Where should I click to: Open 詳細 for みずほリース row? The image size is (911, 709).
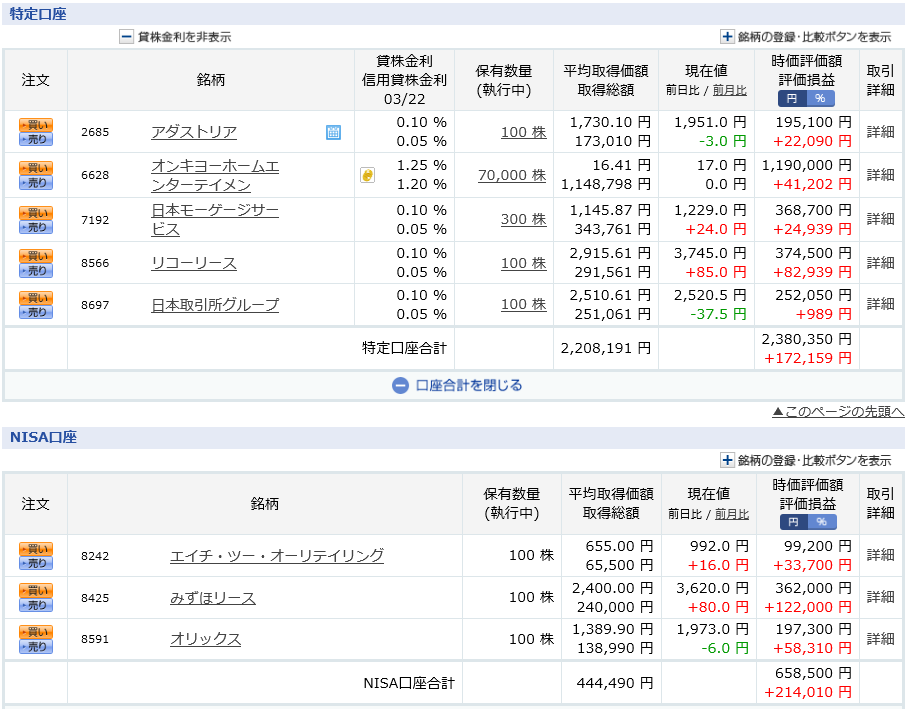pyautogui.click(x=880, y=597)
